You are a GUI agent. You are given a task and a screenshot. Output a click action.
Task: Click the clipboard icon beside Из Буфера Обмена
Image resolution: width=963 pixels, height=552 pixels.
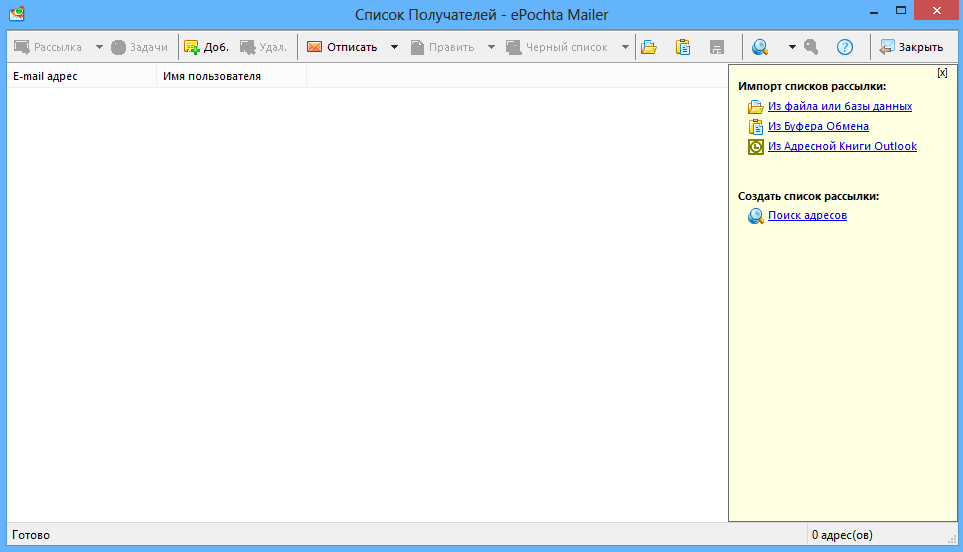pos(755,126)
